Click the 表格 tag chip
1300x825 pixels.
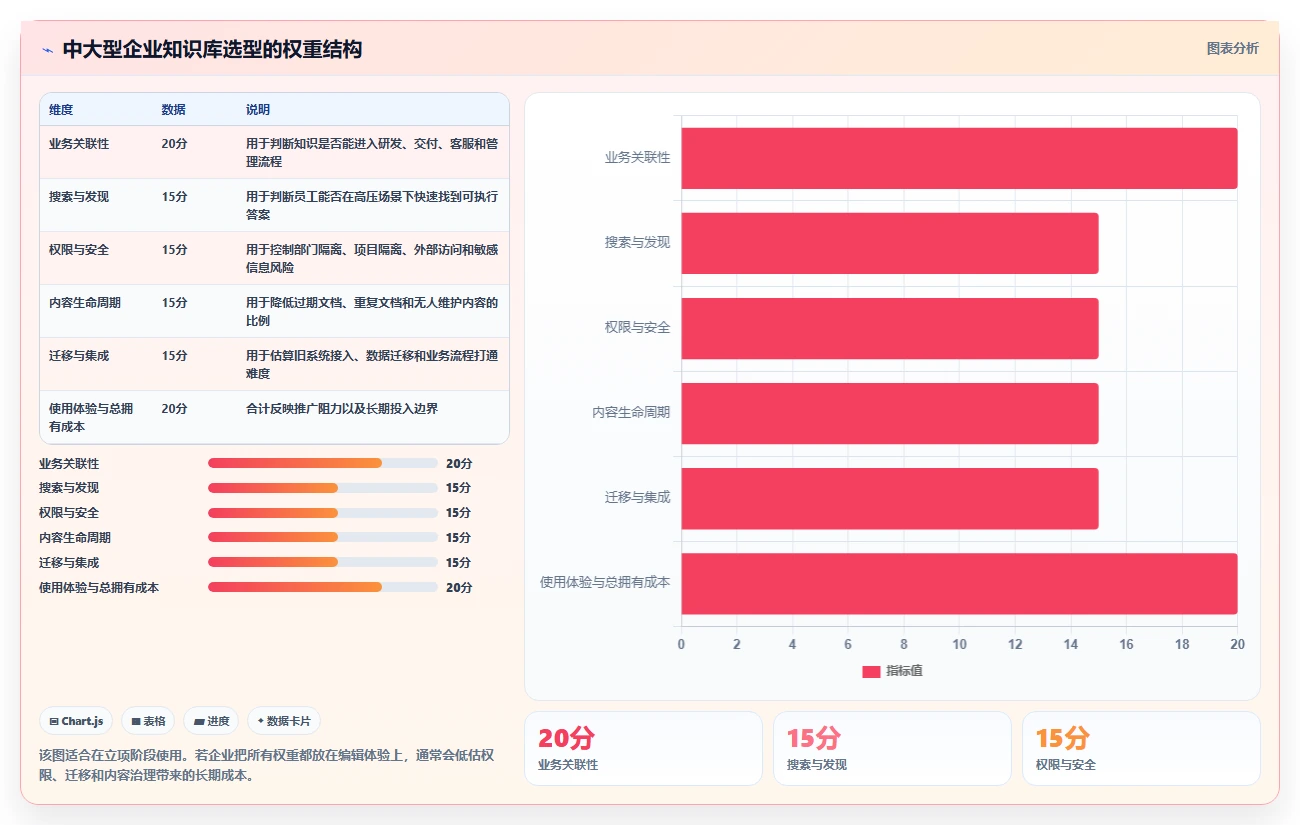pyautogui.click(x=148, y=721)
